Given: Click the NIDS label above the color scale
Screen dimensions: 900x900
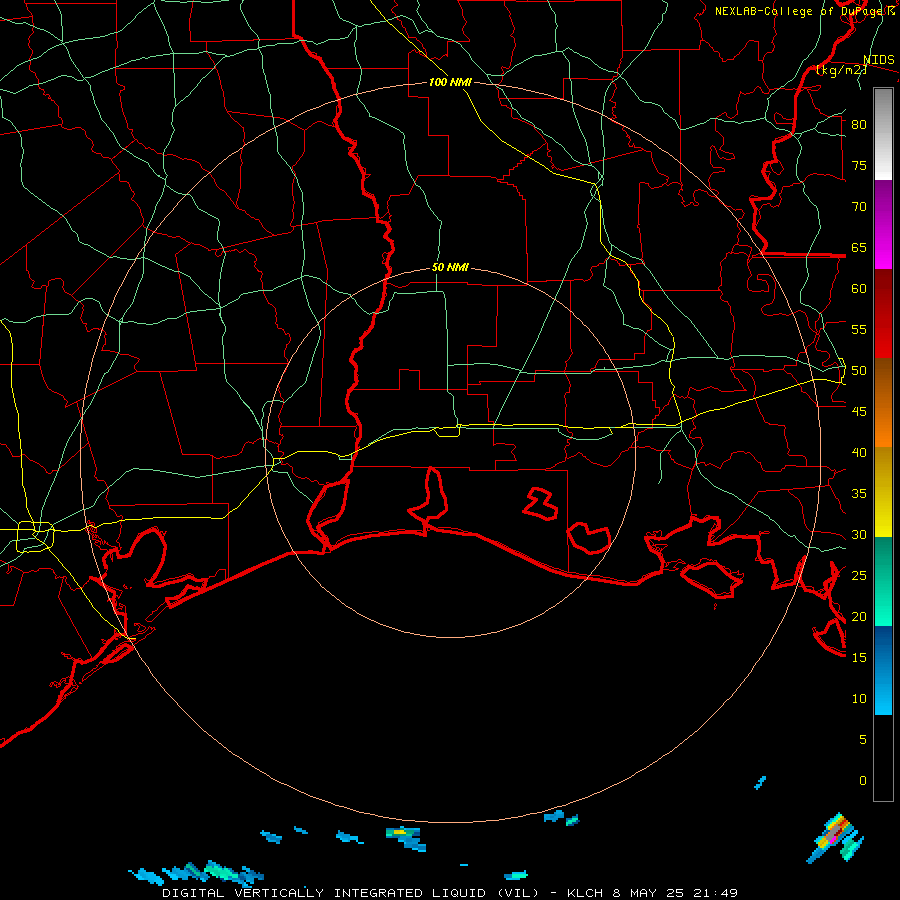Looking at the screenshot, I should point(878,60).
